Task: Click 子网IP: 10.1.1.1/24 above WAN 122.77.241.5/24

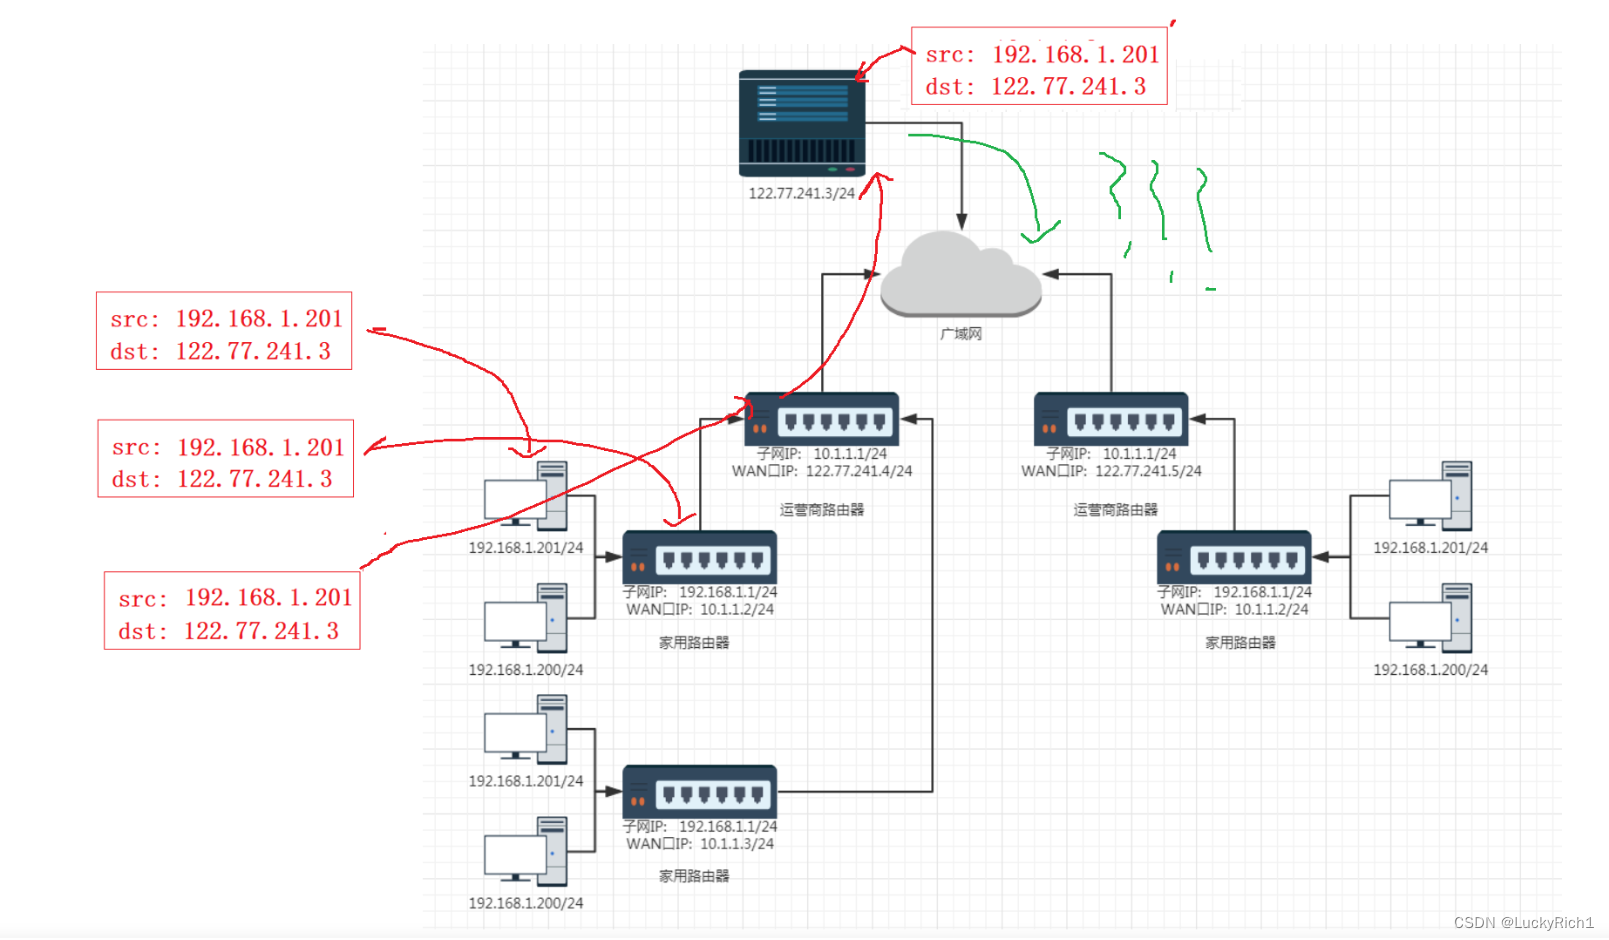Action: 1111,454
